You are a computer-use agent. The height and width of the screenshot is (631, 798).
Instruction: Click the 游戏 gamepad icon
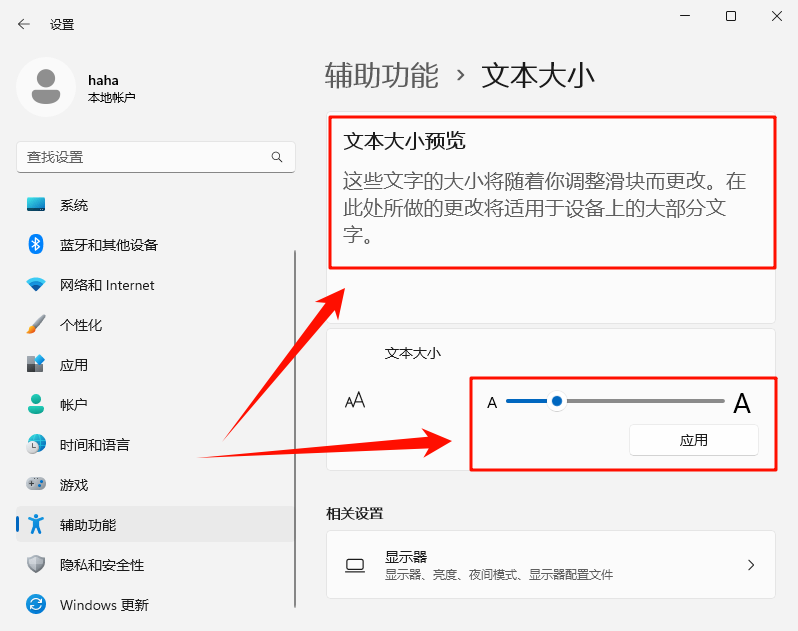tap(36, 484)
